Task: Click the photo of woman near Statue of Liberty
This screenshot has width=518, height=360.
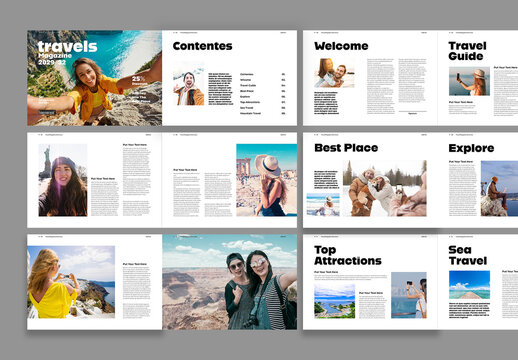Action: (x=63, y=180)
